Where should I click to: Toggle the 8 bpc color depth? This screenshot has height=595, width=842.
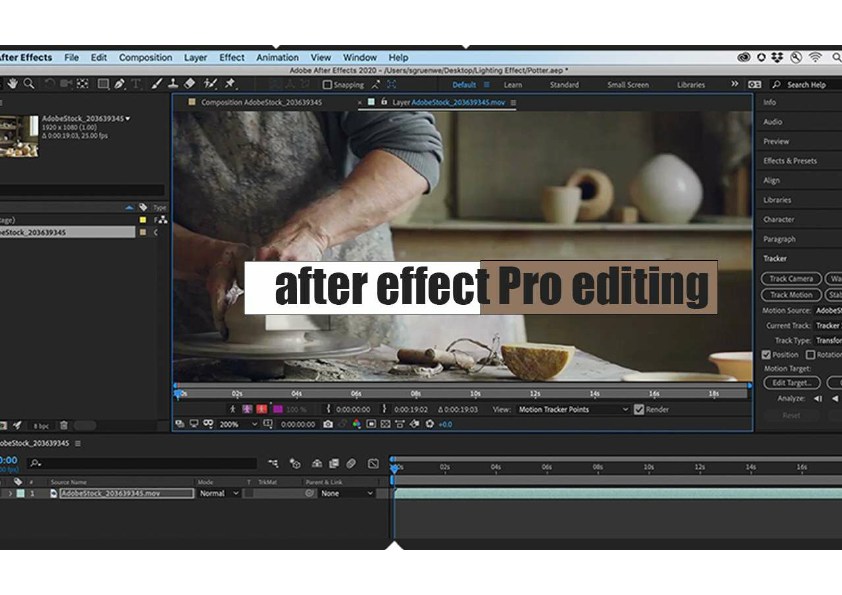pyautogui.click(x=41, y=426)
